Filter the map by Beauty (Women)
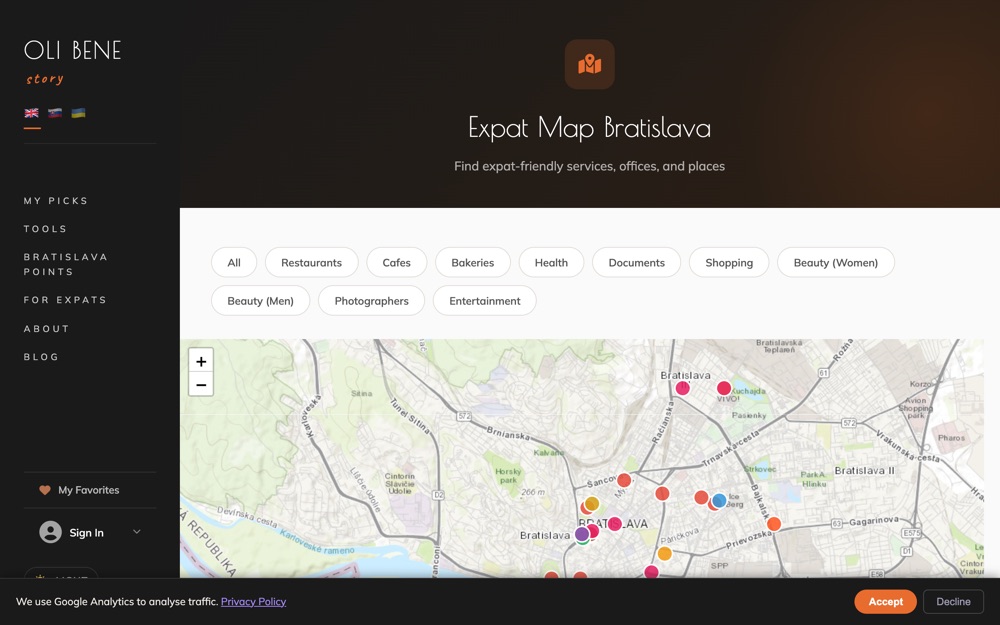This screenshot has width=1000, height=625. pos(835,262)
